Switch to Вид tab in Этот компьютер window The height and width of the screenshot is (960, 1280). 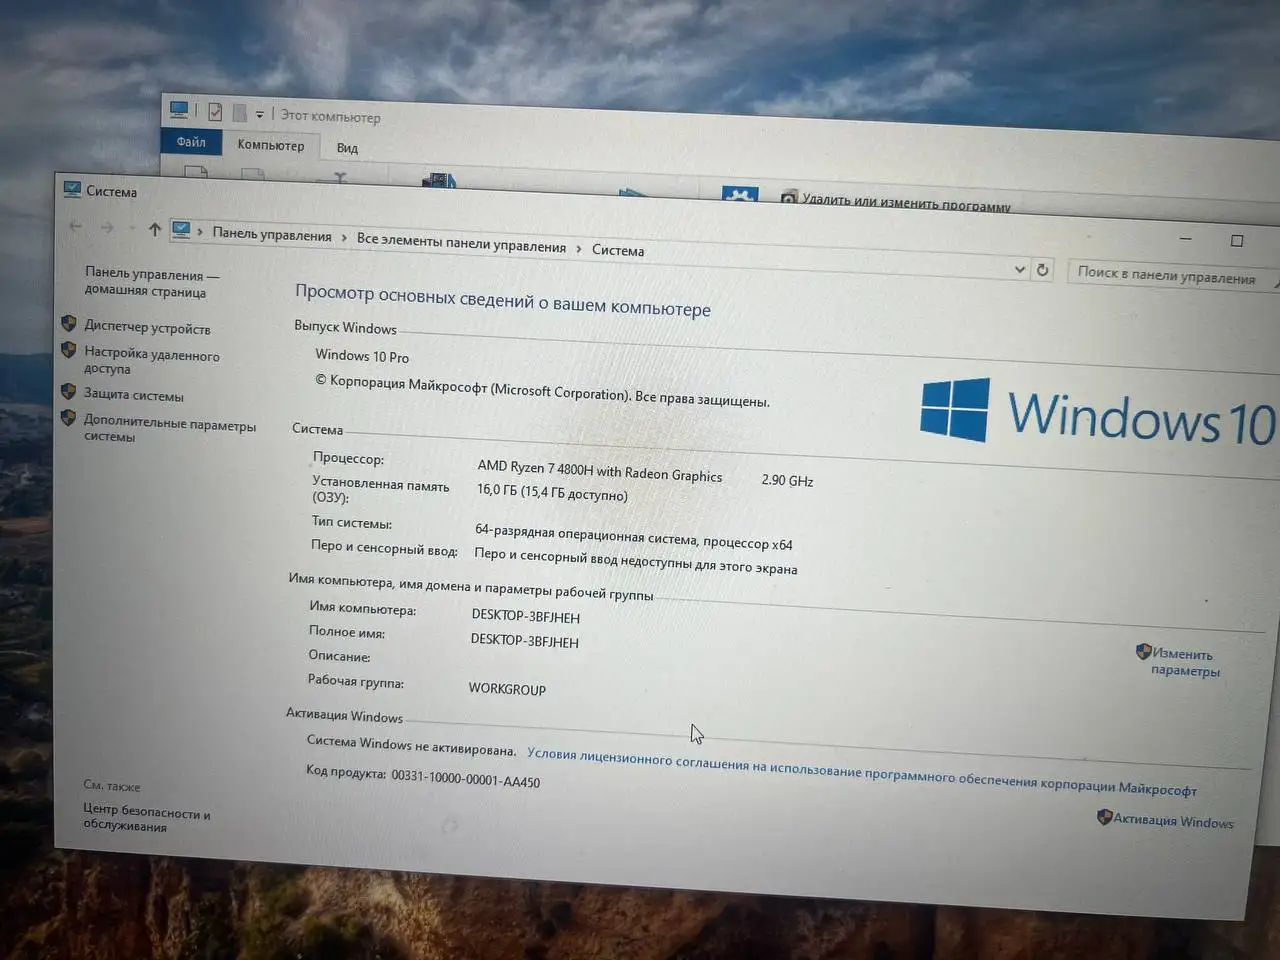coord(347,148)
